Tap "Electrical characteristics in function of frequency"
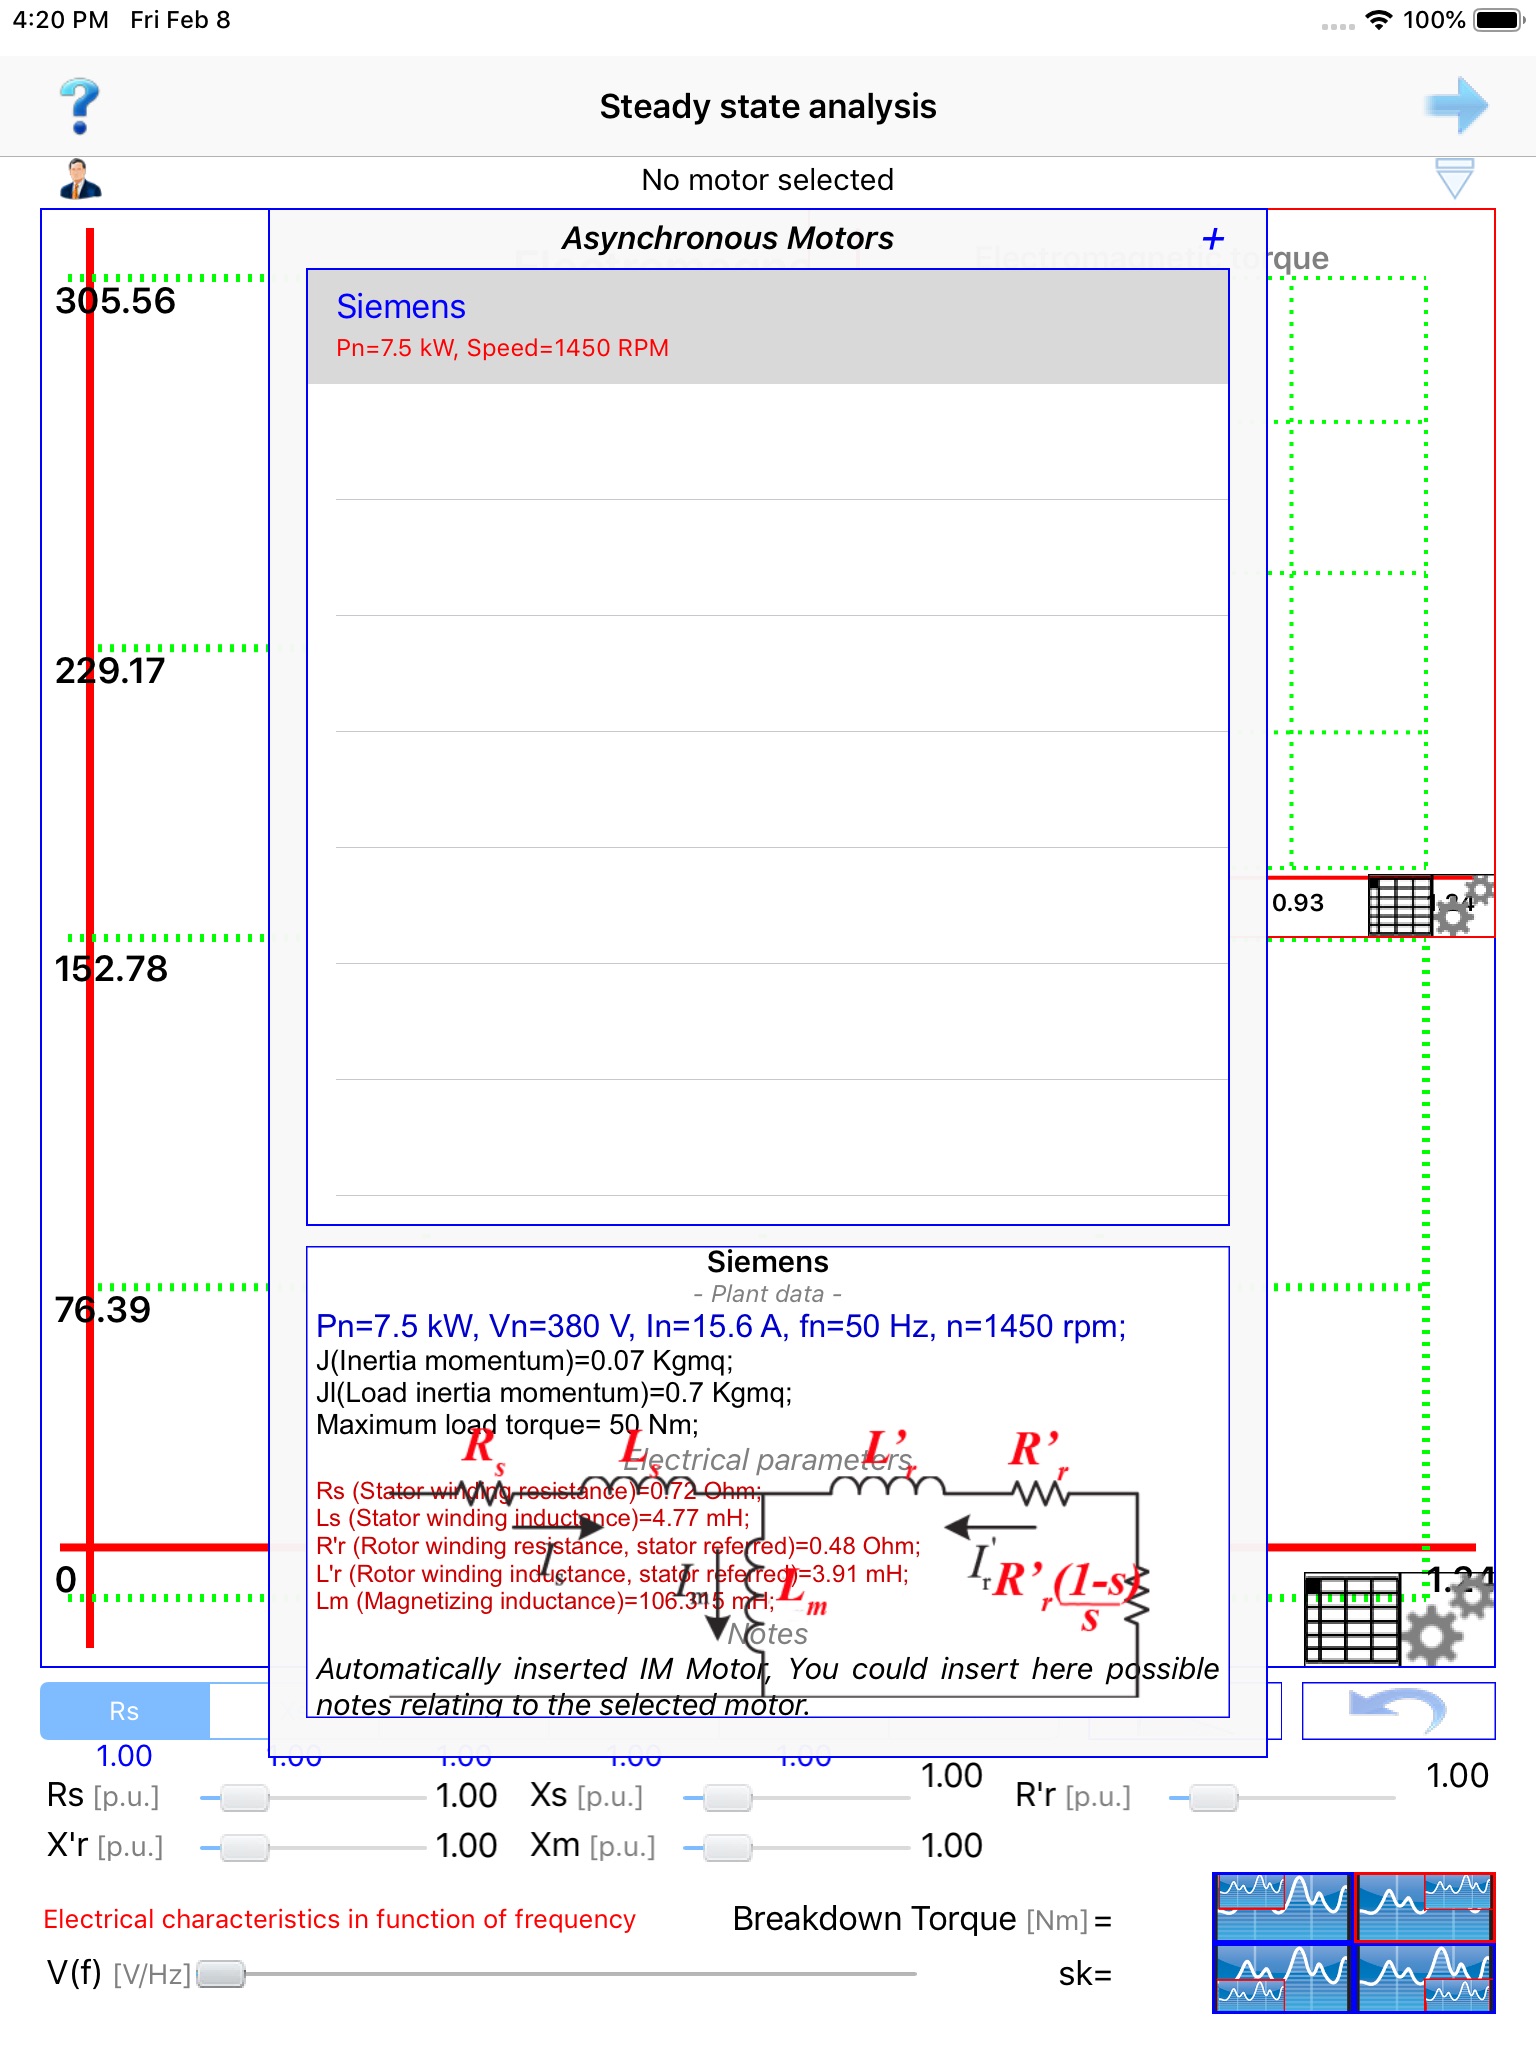 pyautogui.click(x=340, y=1919)
